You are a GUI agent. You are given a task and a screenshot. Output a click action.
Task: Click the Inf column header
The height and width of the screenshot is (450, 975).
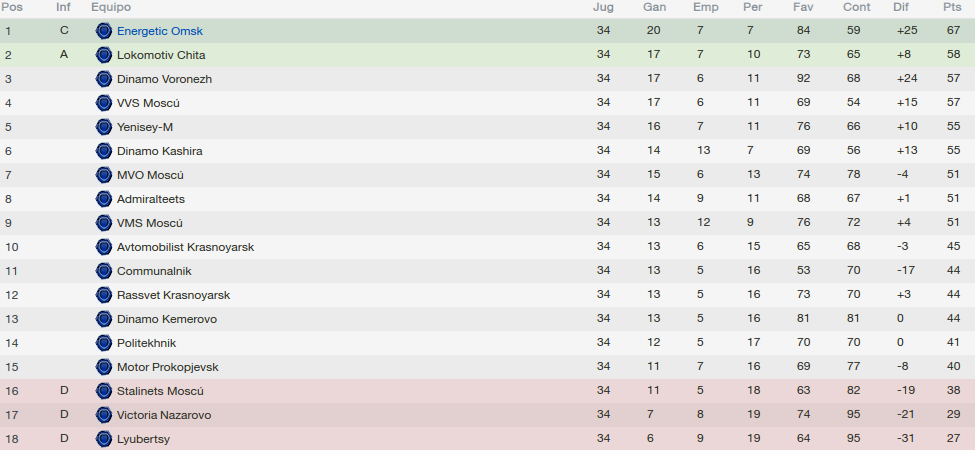click(63, 7)
